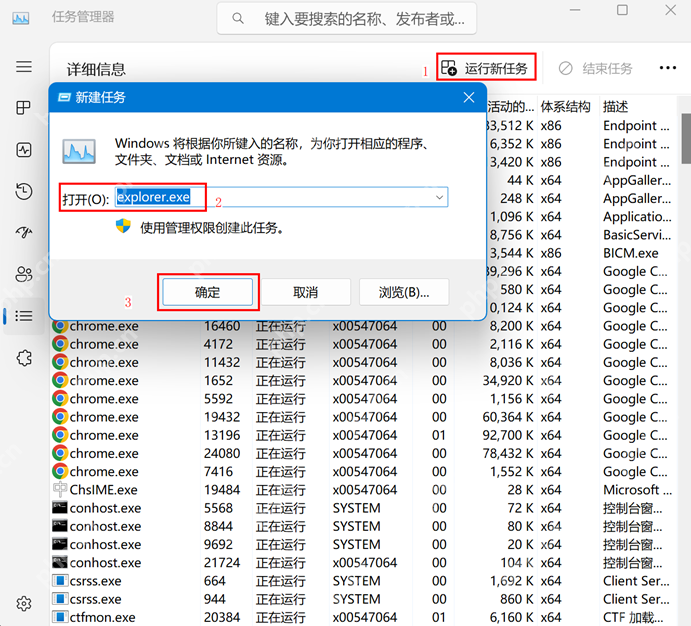Image resolution: width=691 pixels, height=626 pixels.
Task: Click the BICM.exe description cell
Action: click(x=631, y=253)
